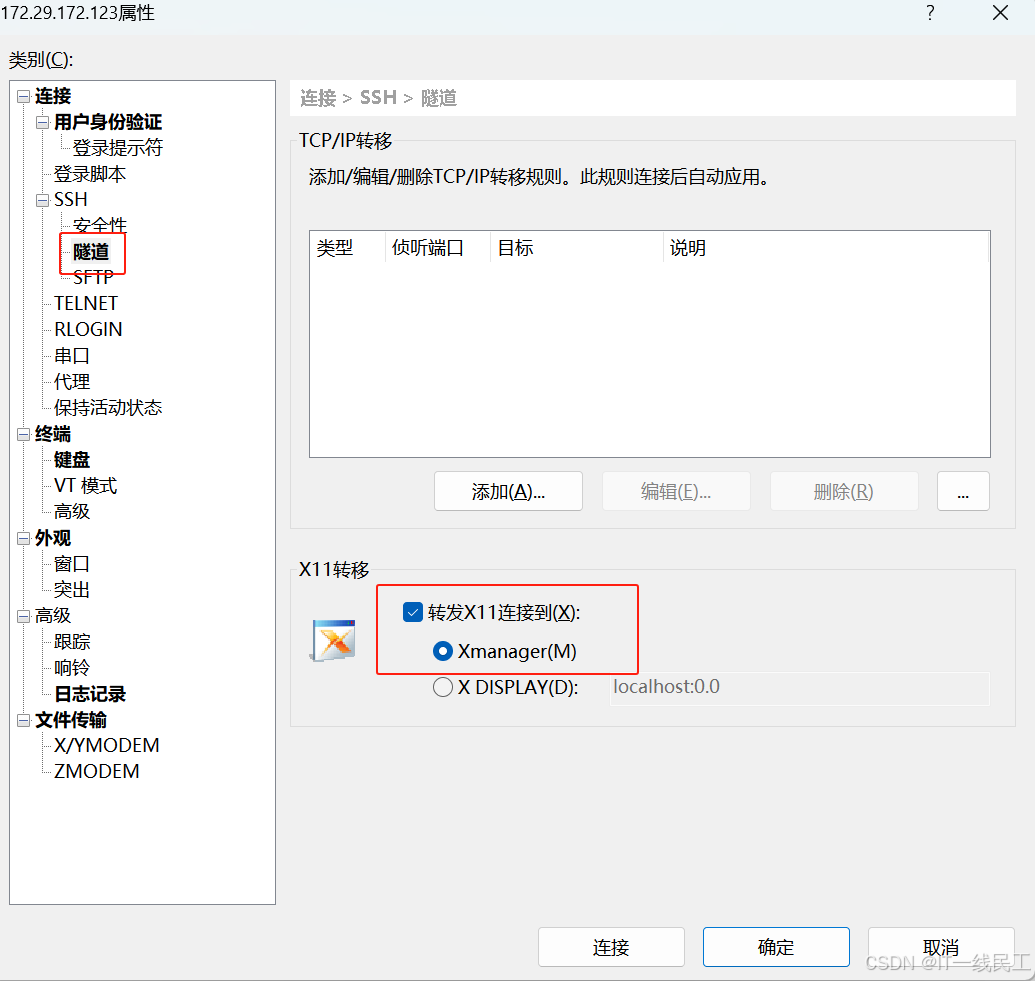Select 登录提示符 in the tree
1035x981 pixels.
pos(117,148)
